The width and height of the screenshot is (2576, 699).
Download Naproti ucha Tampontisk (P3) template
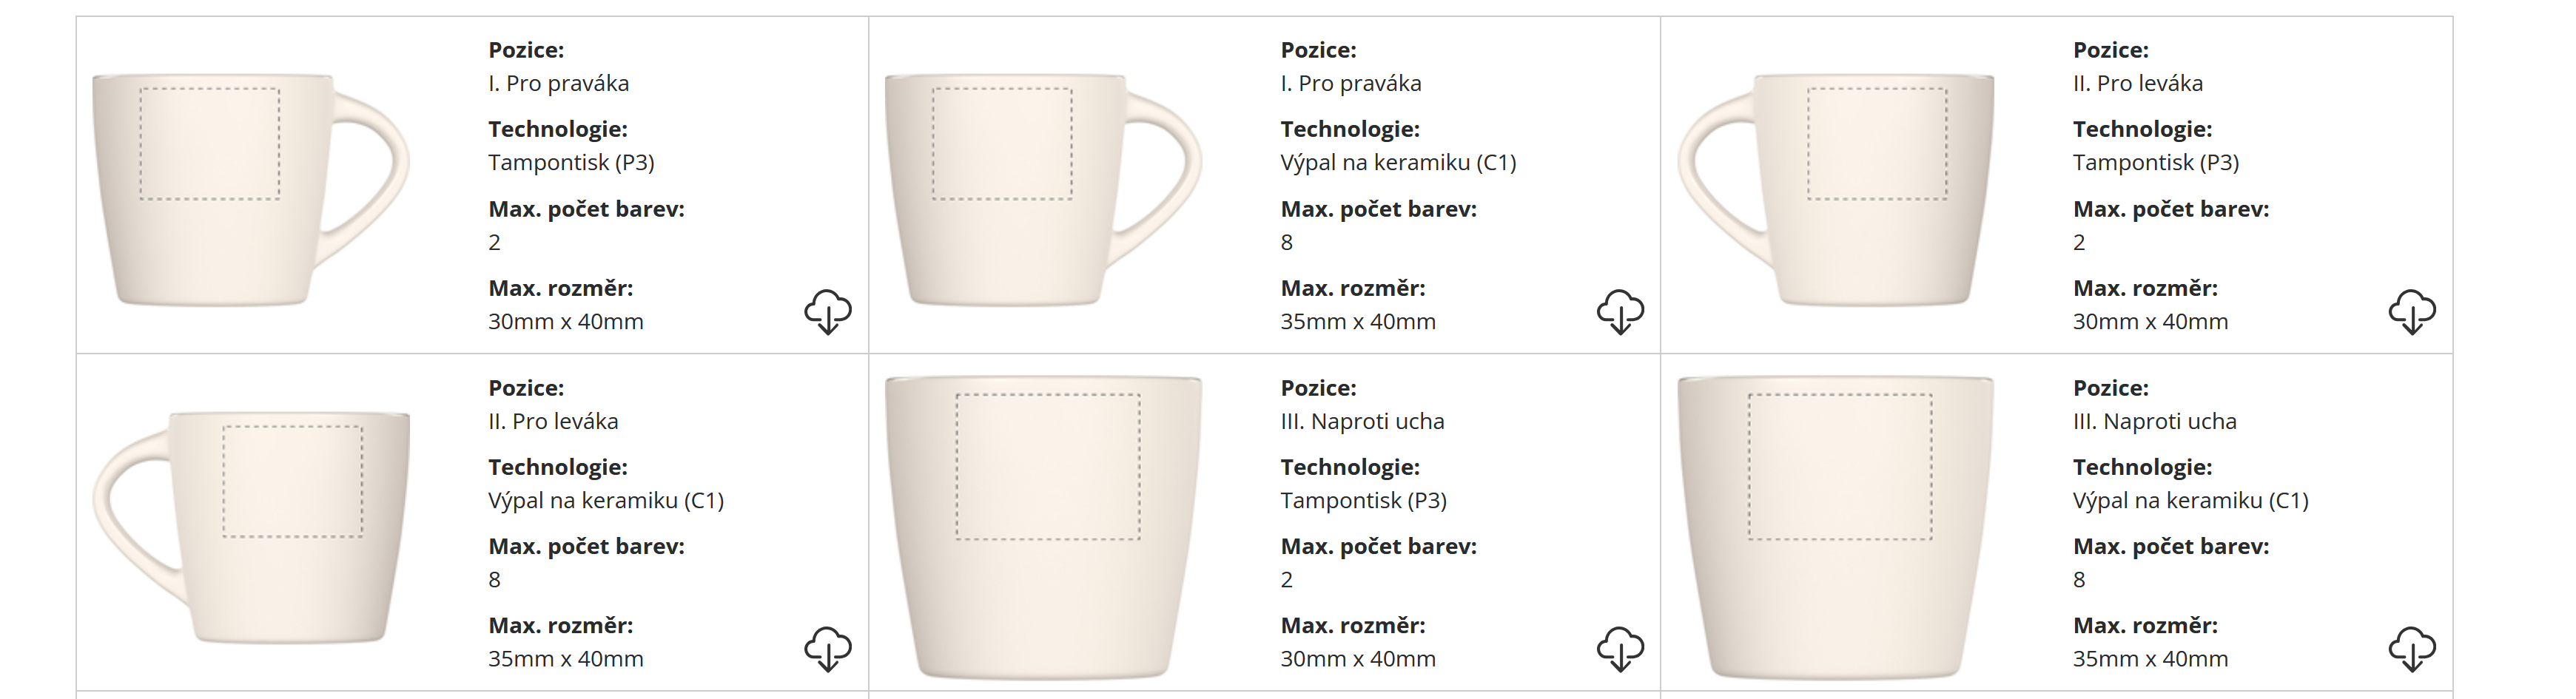(x=1619, y=649)
